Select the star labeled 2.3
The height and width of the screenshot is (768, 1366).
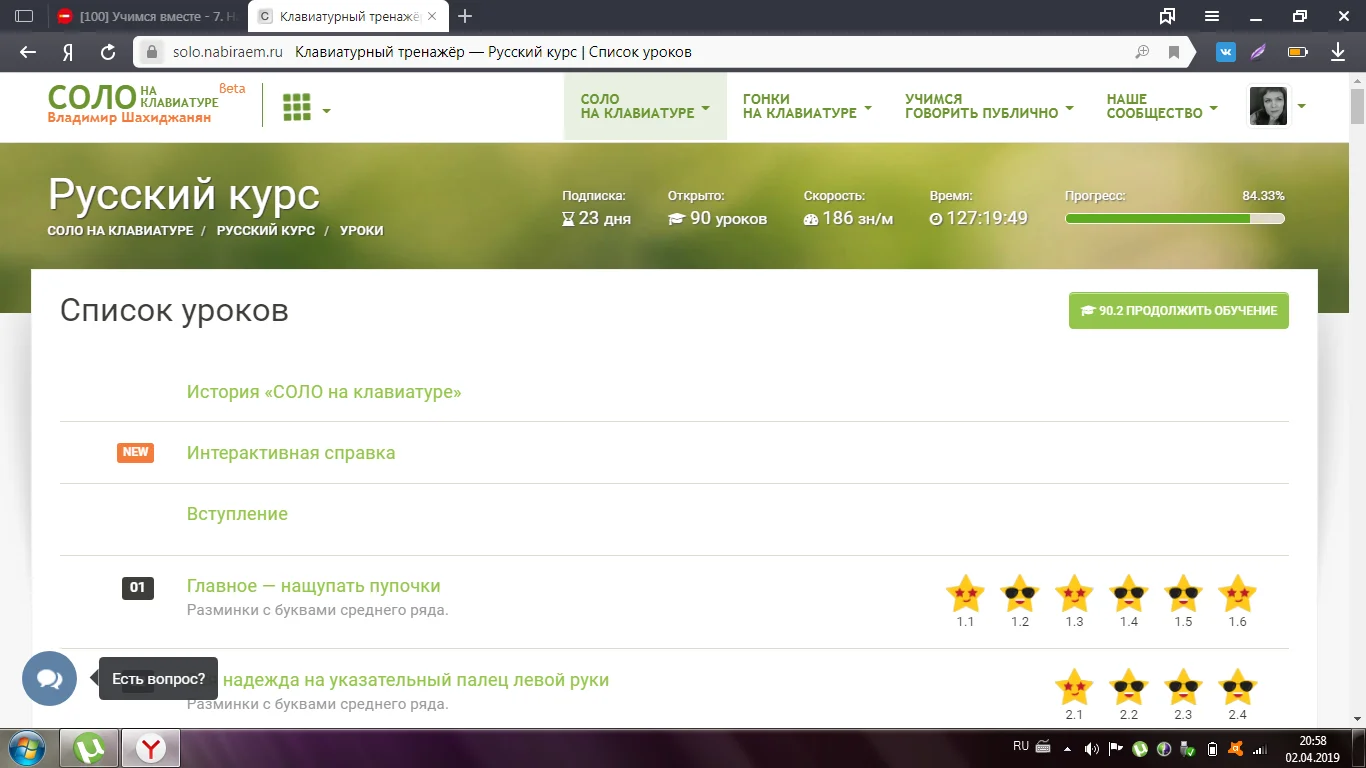point(1183,687)
